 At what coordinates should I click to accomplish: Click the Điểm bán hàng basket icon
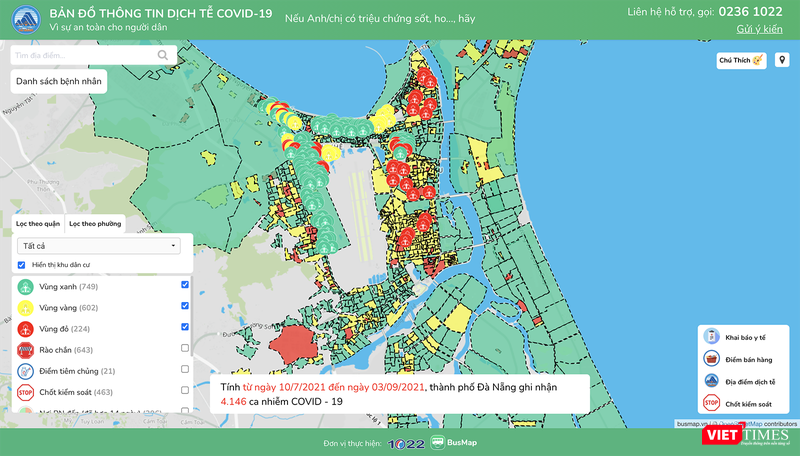[x=711, y=357]
